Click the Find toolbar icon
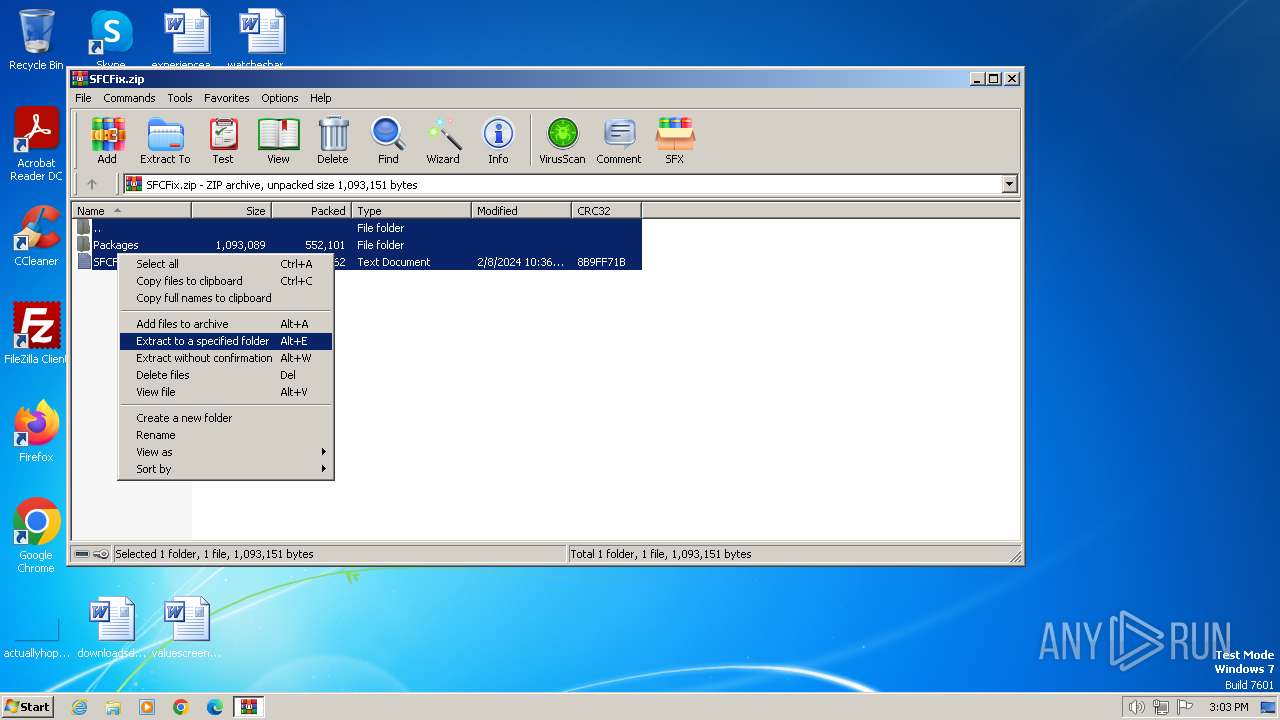1280x720 pixels. click(388, 140)
